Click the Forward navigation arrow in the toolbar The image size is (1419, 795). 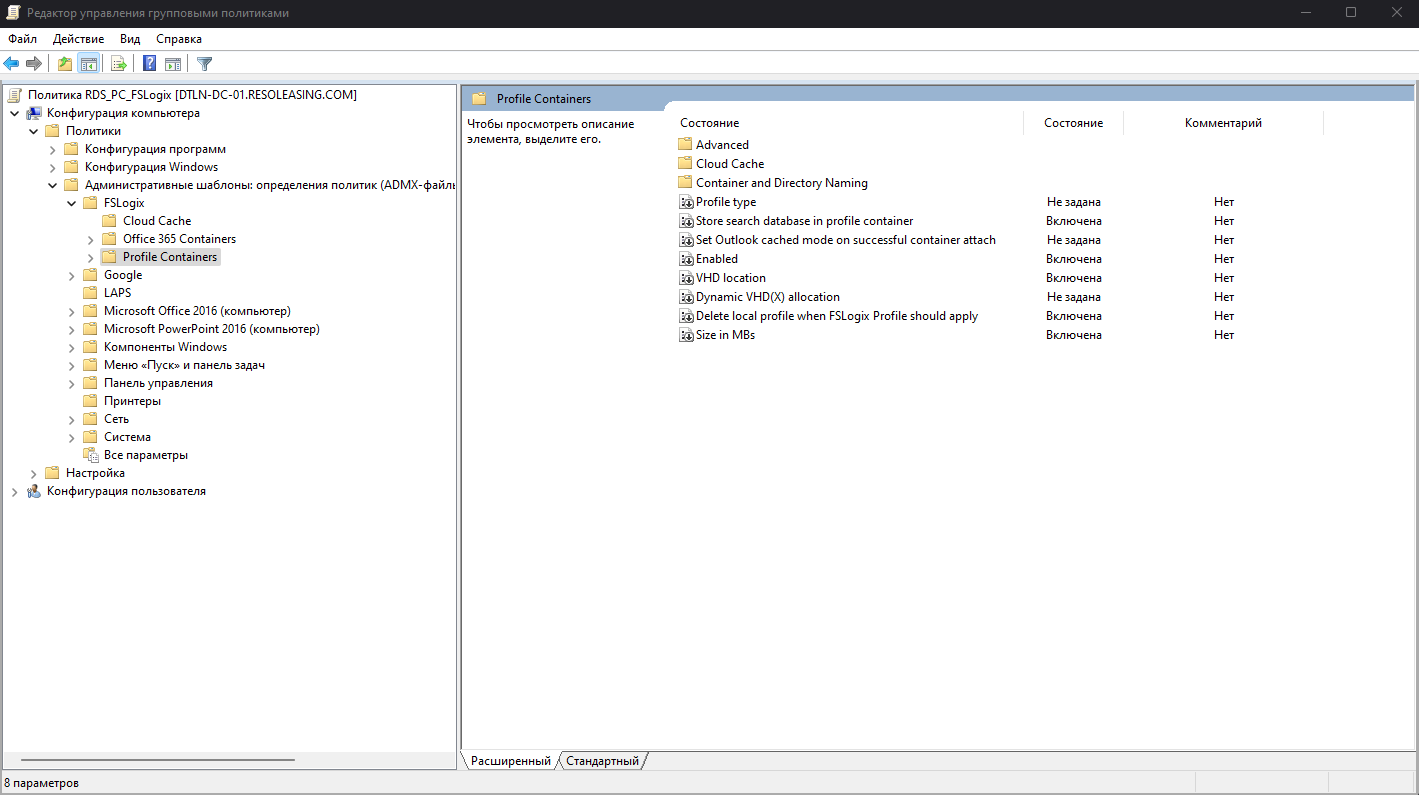click(33, 63)
